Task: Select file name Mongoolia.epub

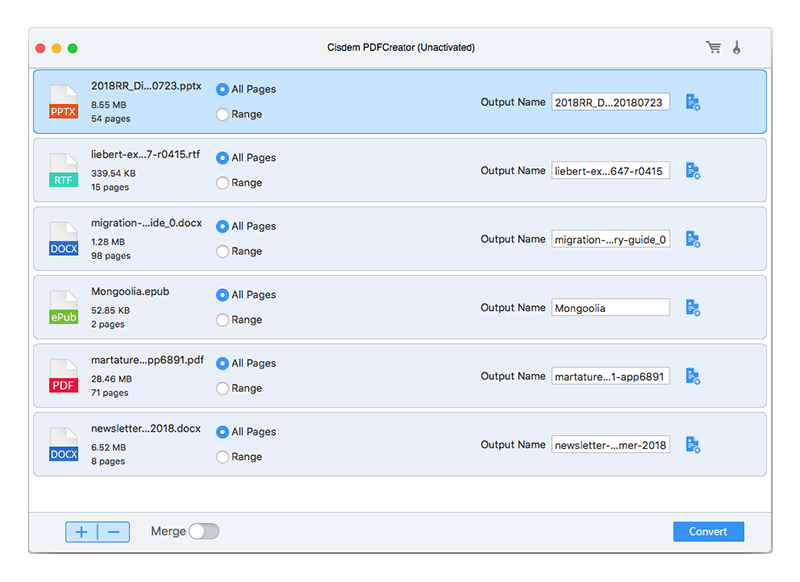Action: (x=130, y=292)
